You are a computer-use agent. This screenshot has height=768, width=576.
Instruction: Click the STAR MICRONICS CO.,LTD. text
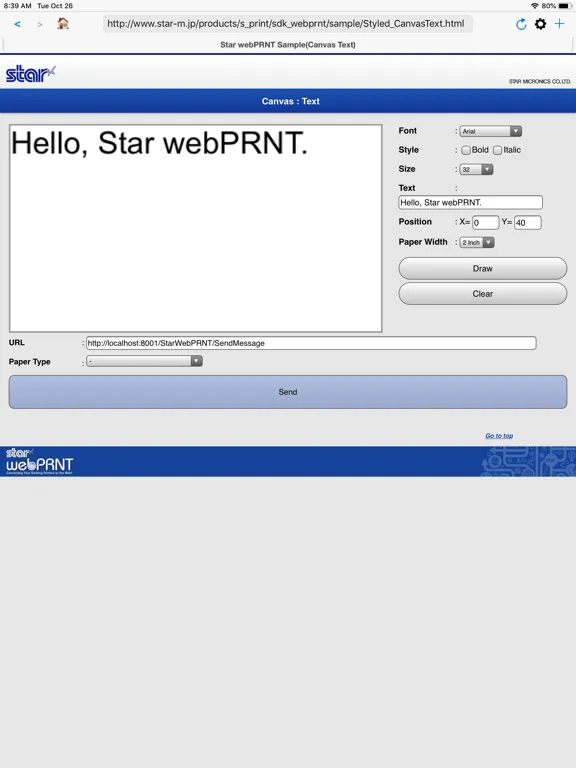(539, 81)
